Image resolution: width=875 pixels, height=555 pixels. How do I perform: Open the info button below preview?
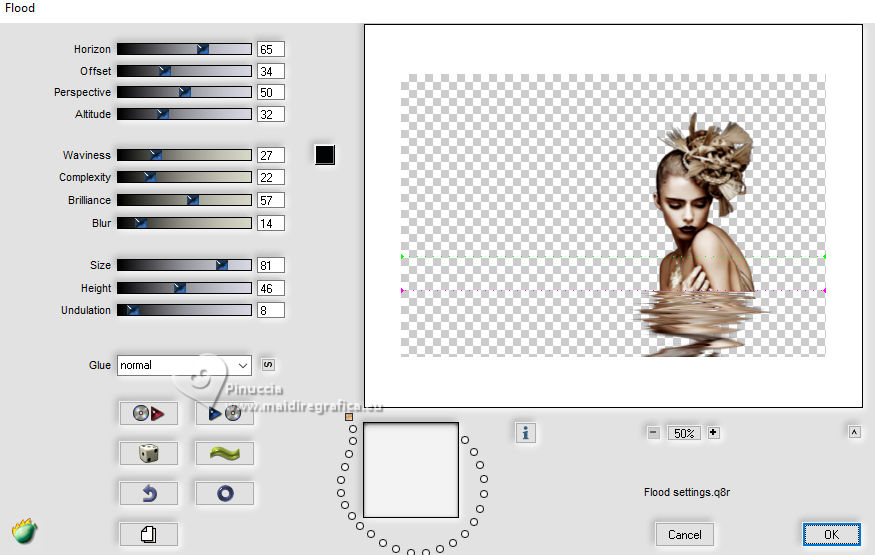click(526, 432)
